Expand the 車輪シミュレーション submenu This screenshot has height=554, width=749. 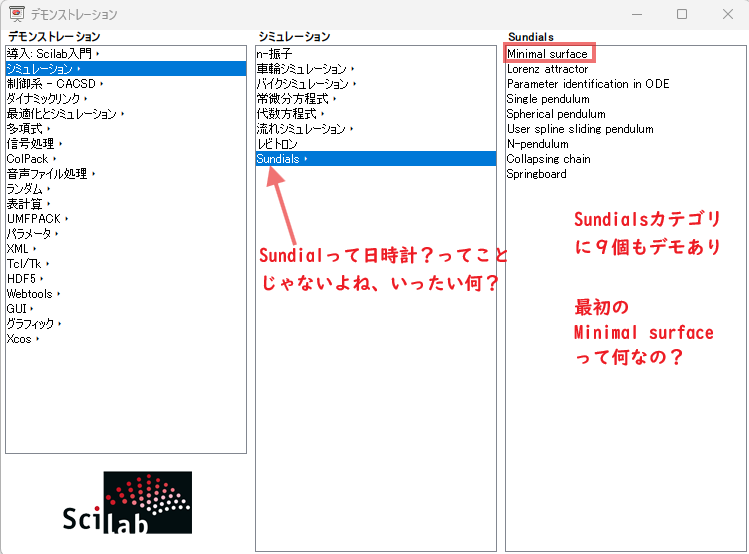376,69
